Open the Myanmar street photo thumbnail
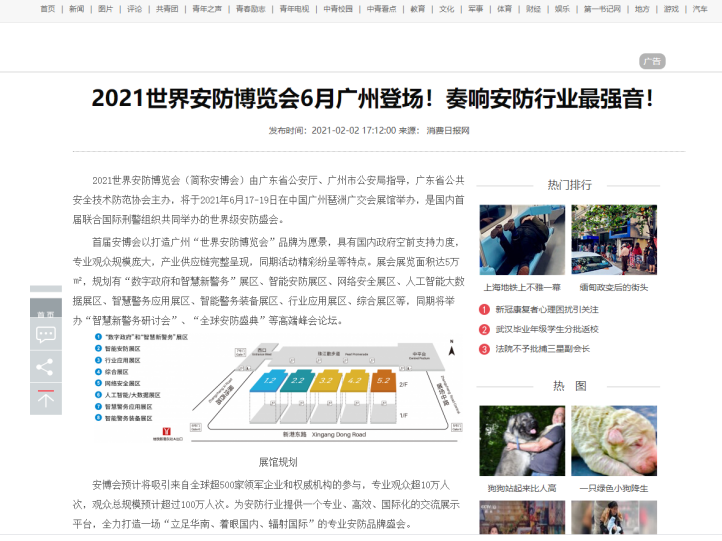The width and height of the screenshot is (722, 541). pyautogui.click(x=614, y=240)
